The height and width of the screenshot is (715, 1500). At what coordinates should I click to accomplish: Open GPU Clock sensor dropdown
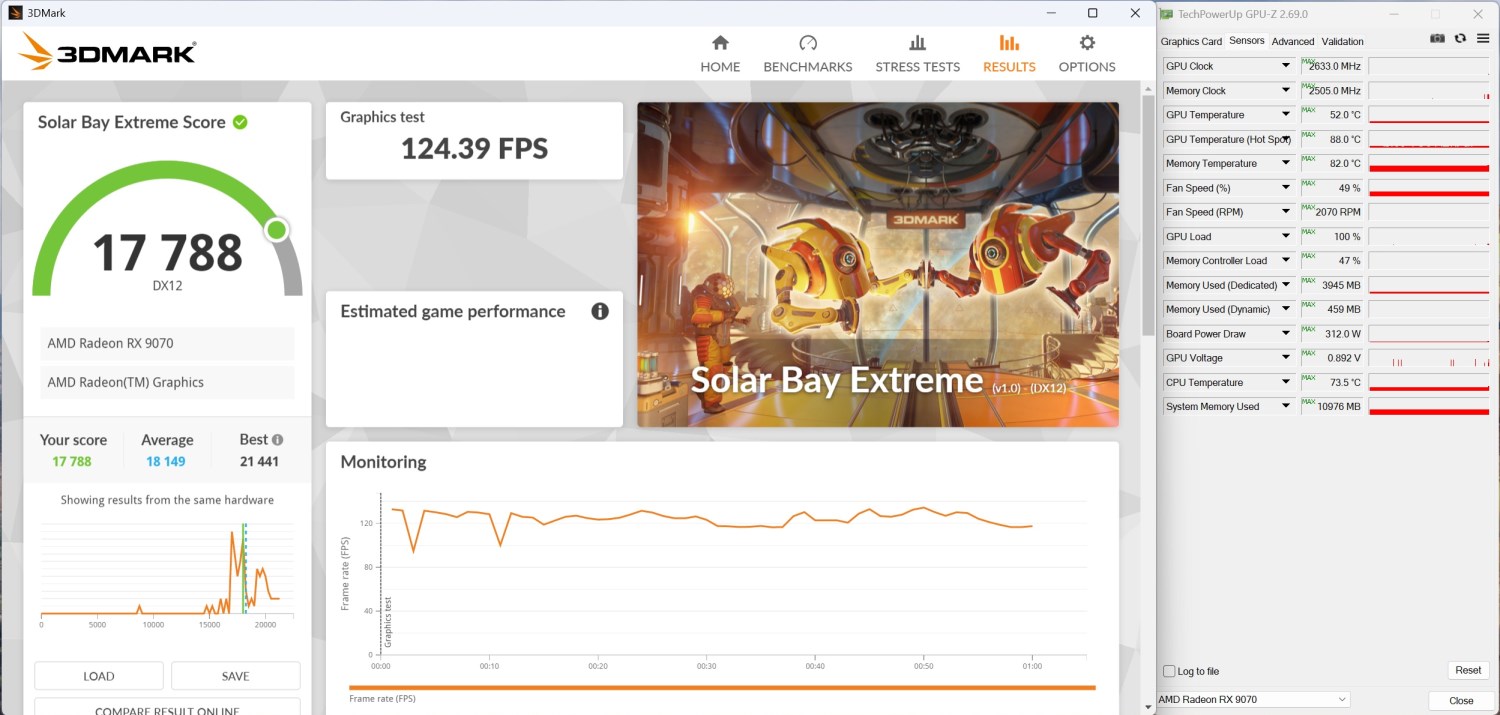coord(1286,66)
